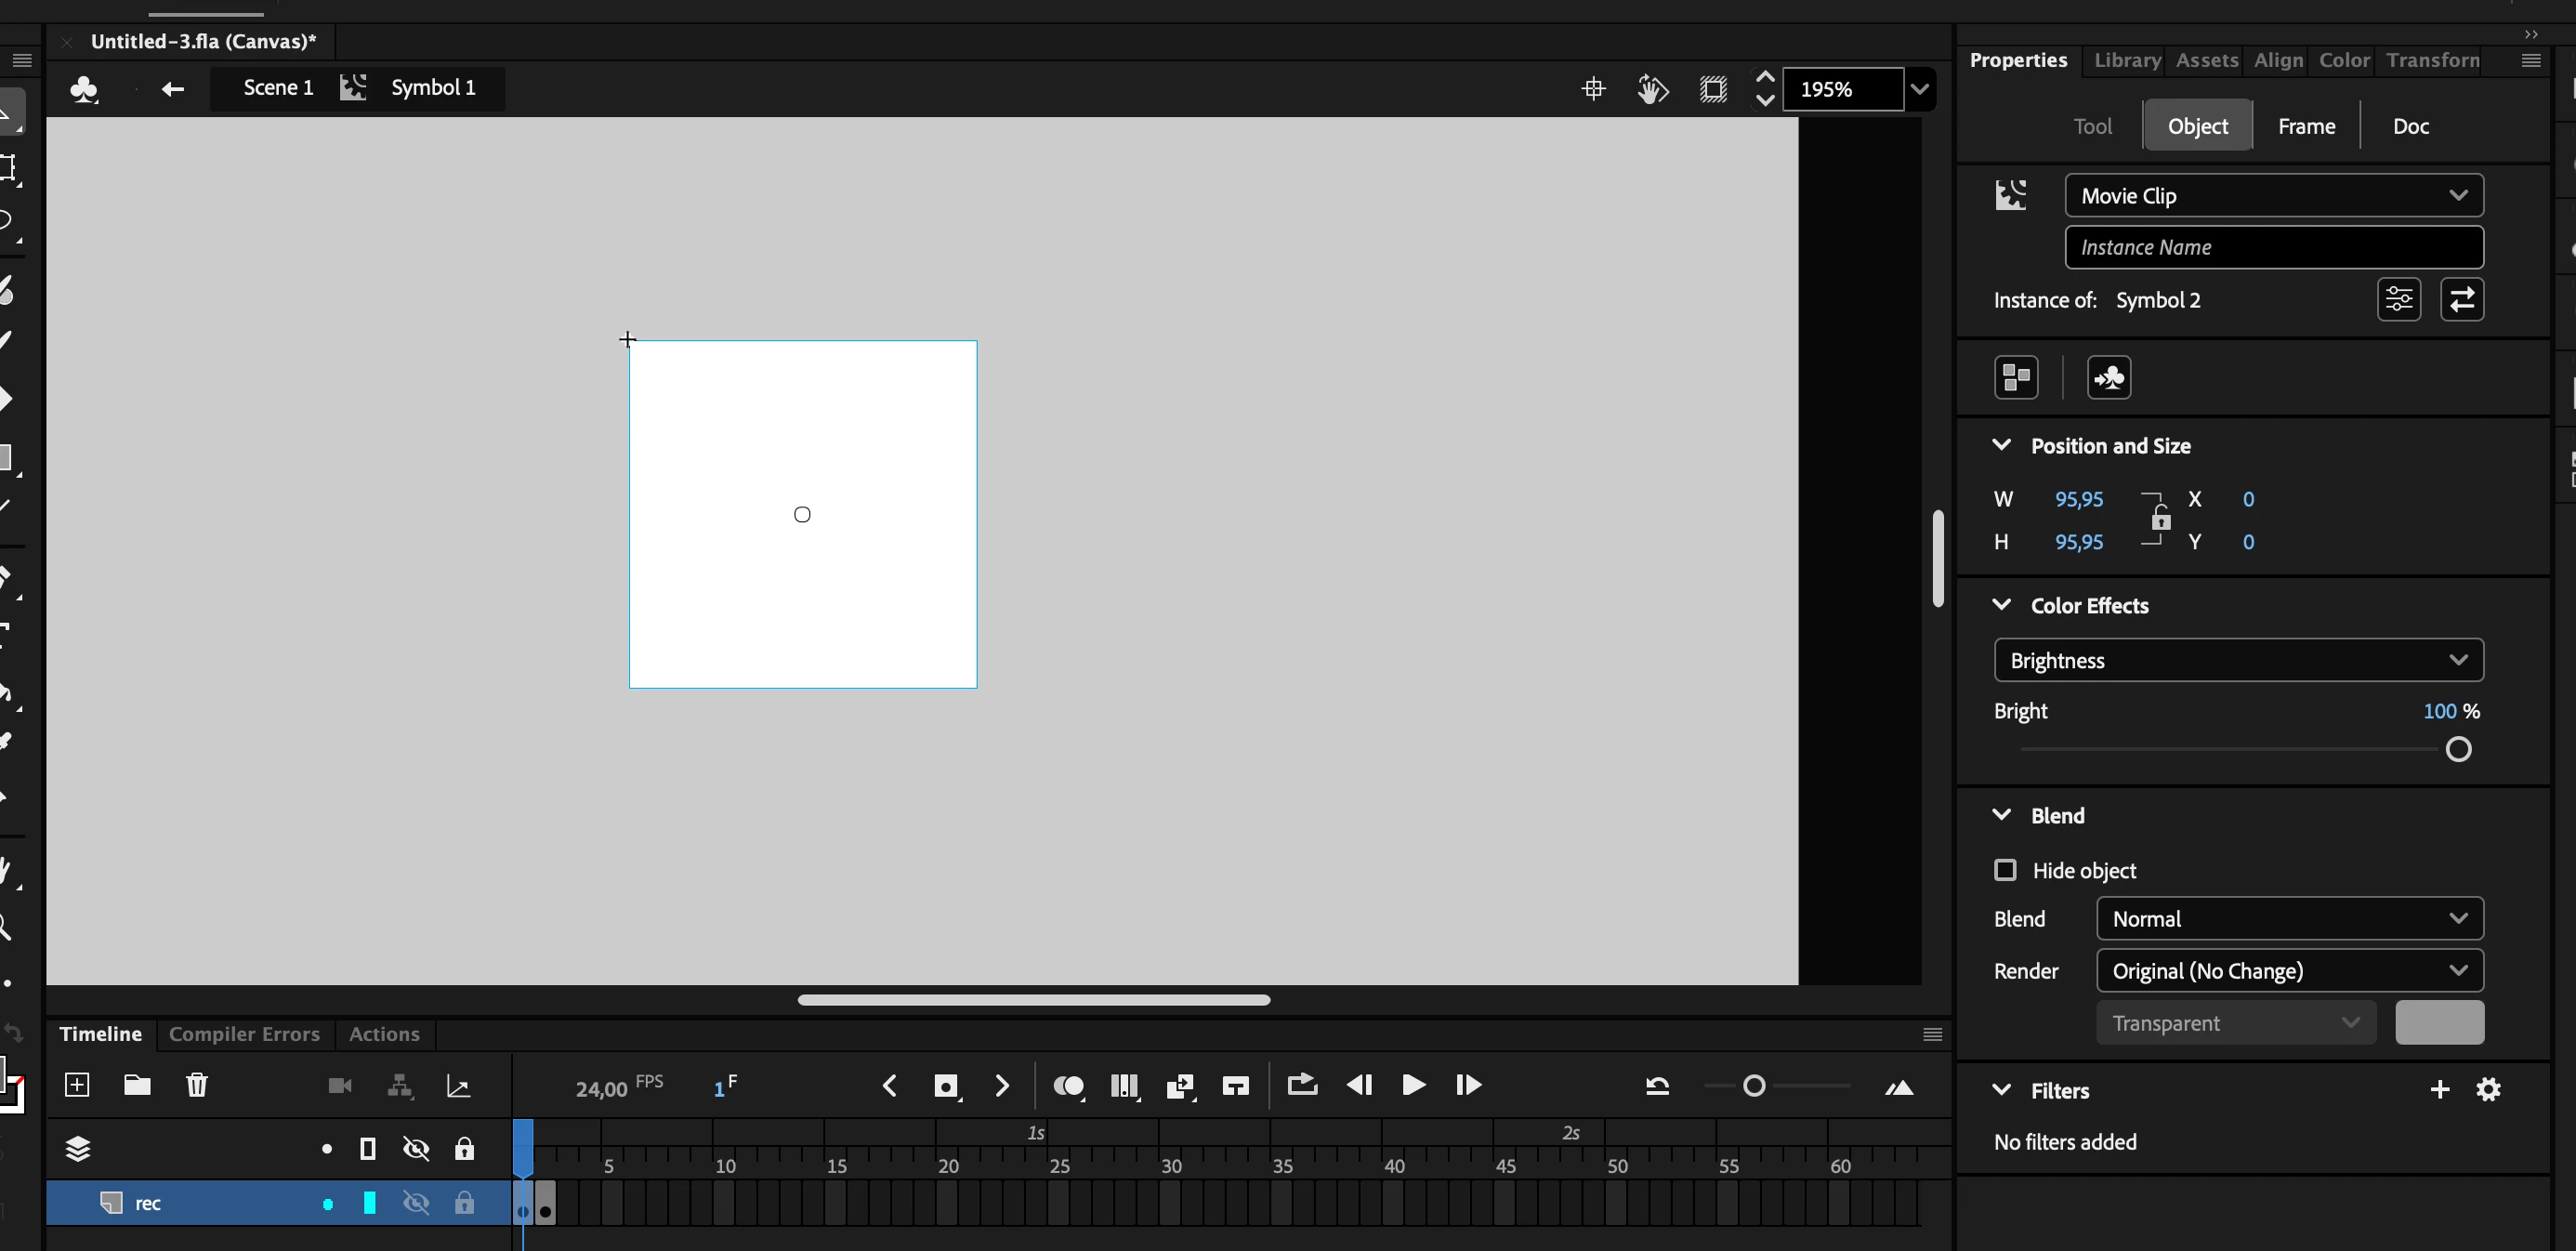Viewport: 2576px width, 1251px height.
Task: Click the Clip Content Outside Stage icon
Action: (1713, 89)
